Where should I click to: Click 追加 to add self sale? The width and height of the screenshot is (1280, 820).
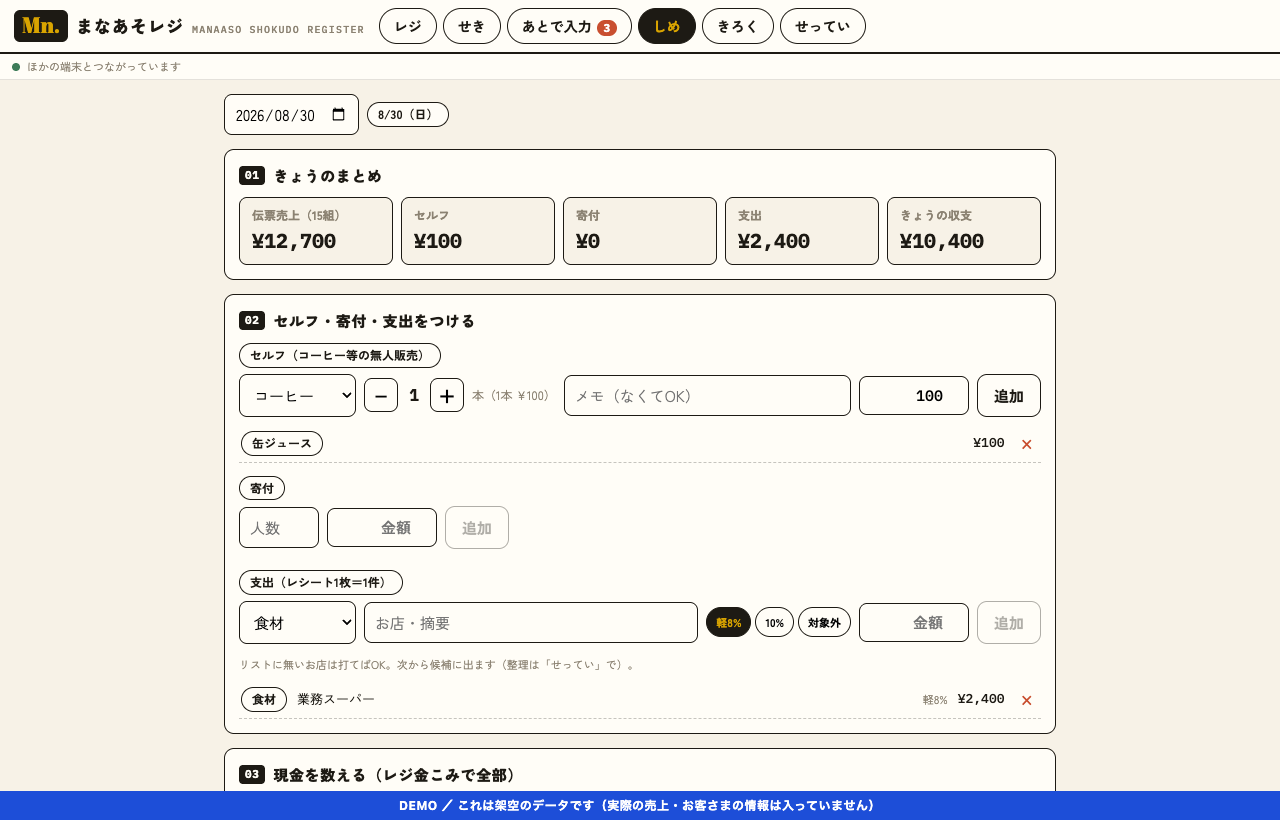[x=1009, y=395]
